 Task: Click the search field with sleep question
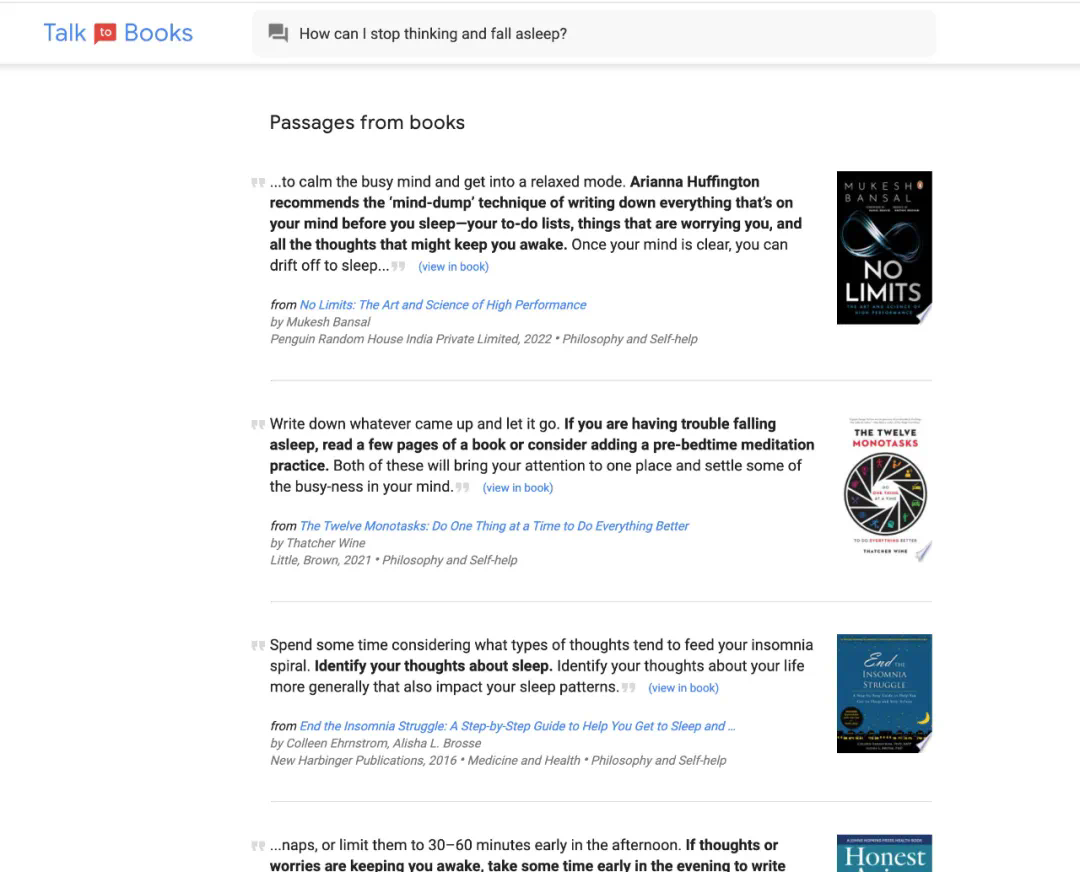pos(600,34)
